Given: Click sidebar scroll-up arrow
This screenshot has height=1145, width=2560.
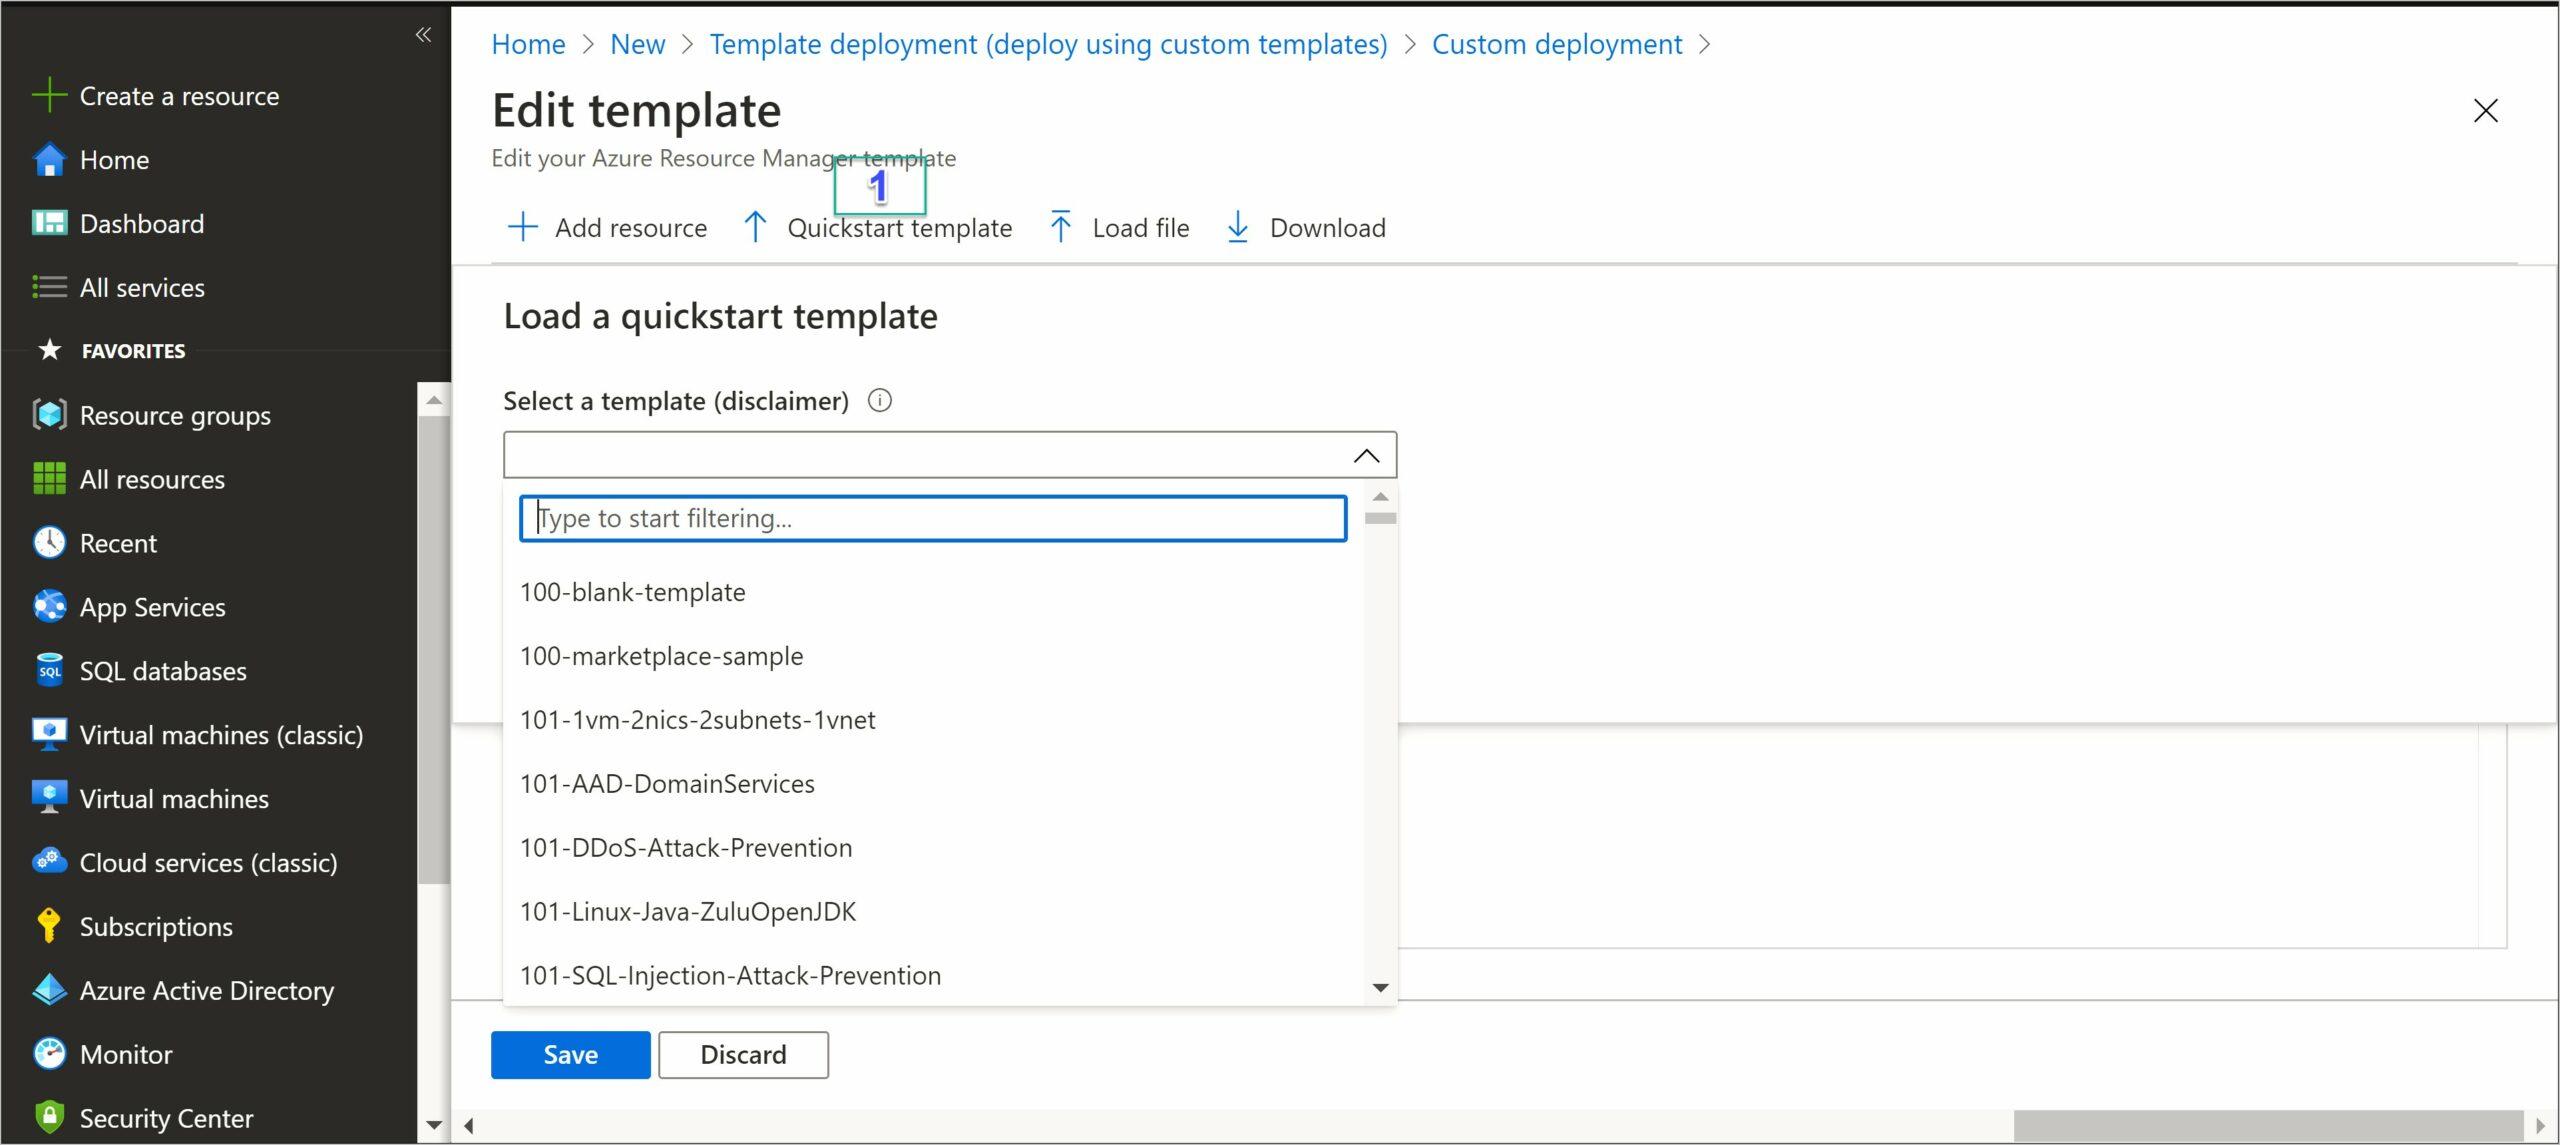Looking at the screenshot, I should (434, 400).
